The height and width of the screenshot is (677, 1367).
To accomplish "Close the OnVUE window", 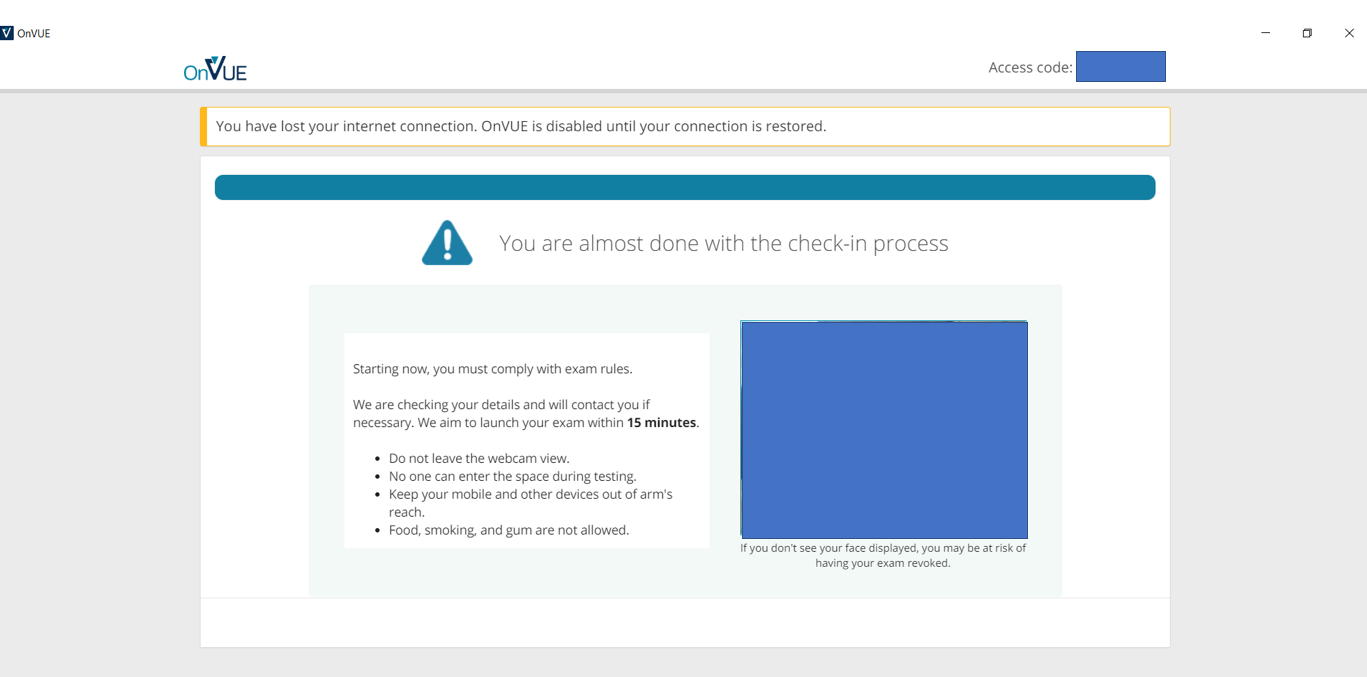I will pyautogui.click(x=1348, y=33).
